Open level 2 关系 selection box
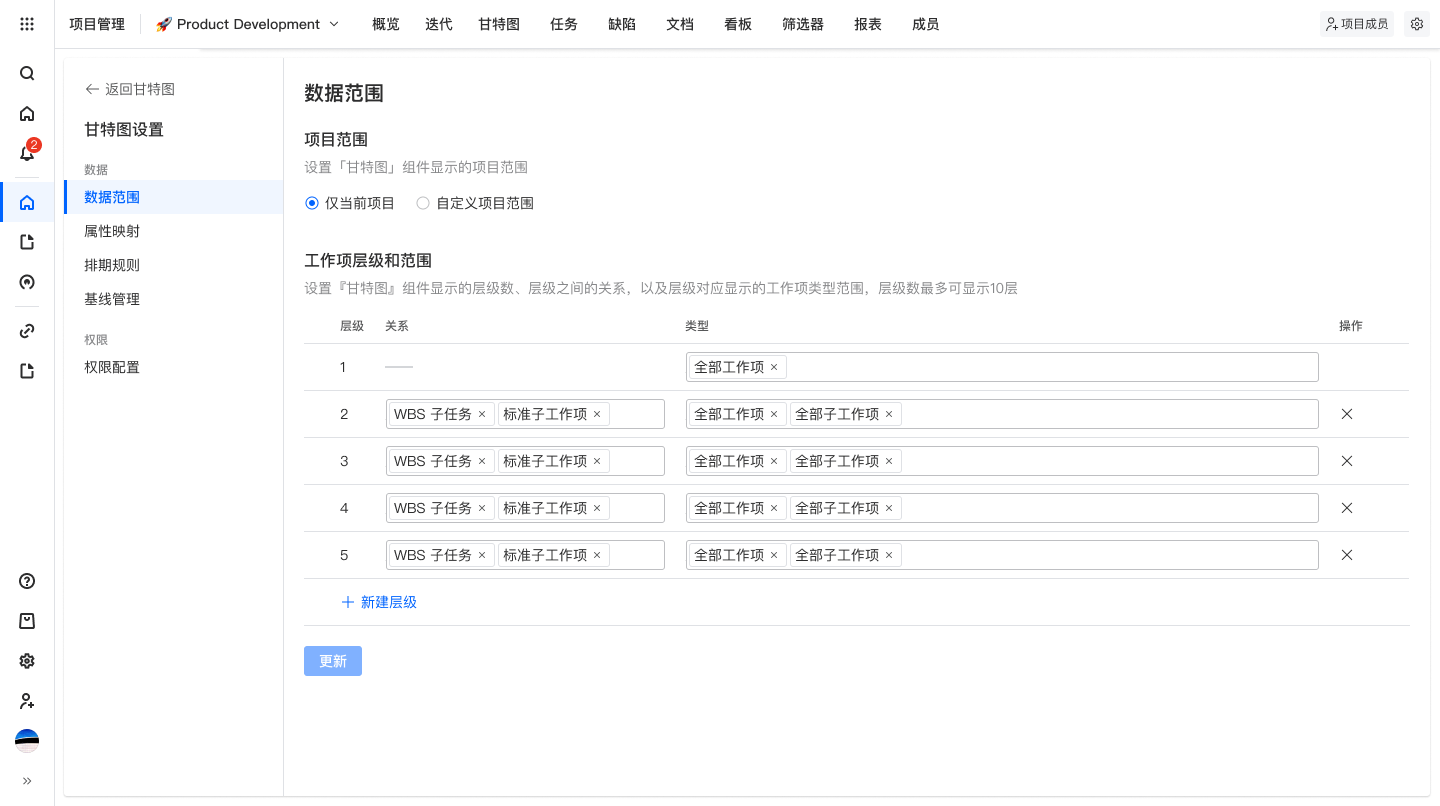Image resolution: width=1440 pixels, height=806 pixels. click(525, 414)
